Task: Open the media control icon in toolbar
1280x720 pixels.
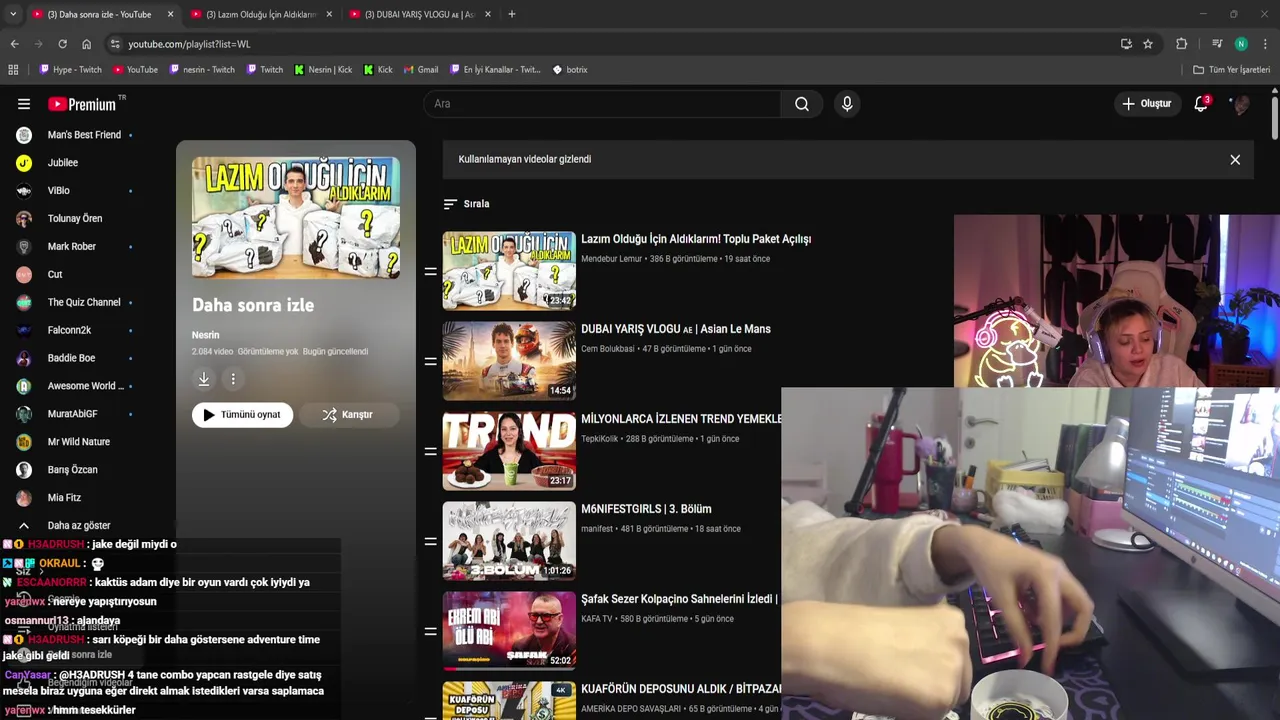Action: point(1217,44)
